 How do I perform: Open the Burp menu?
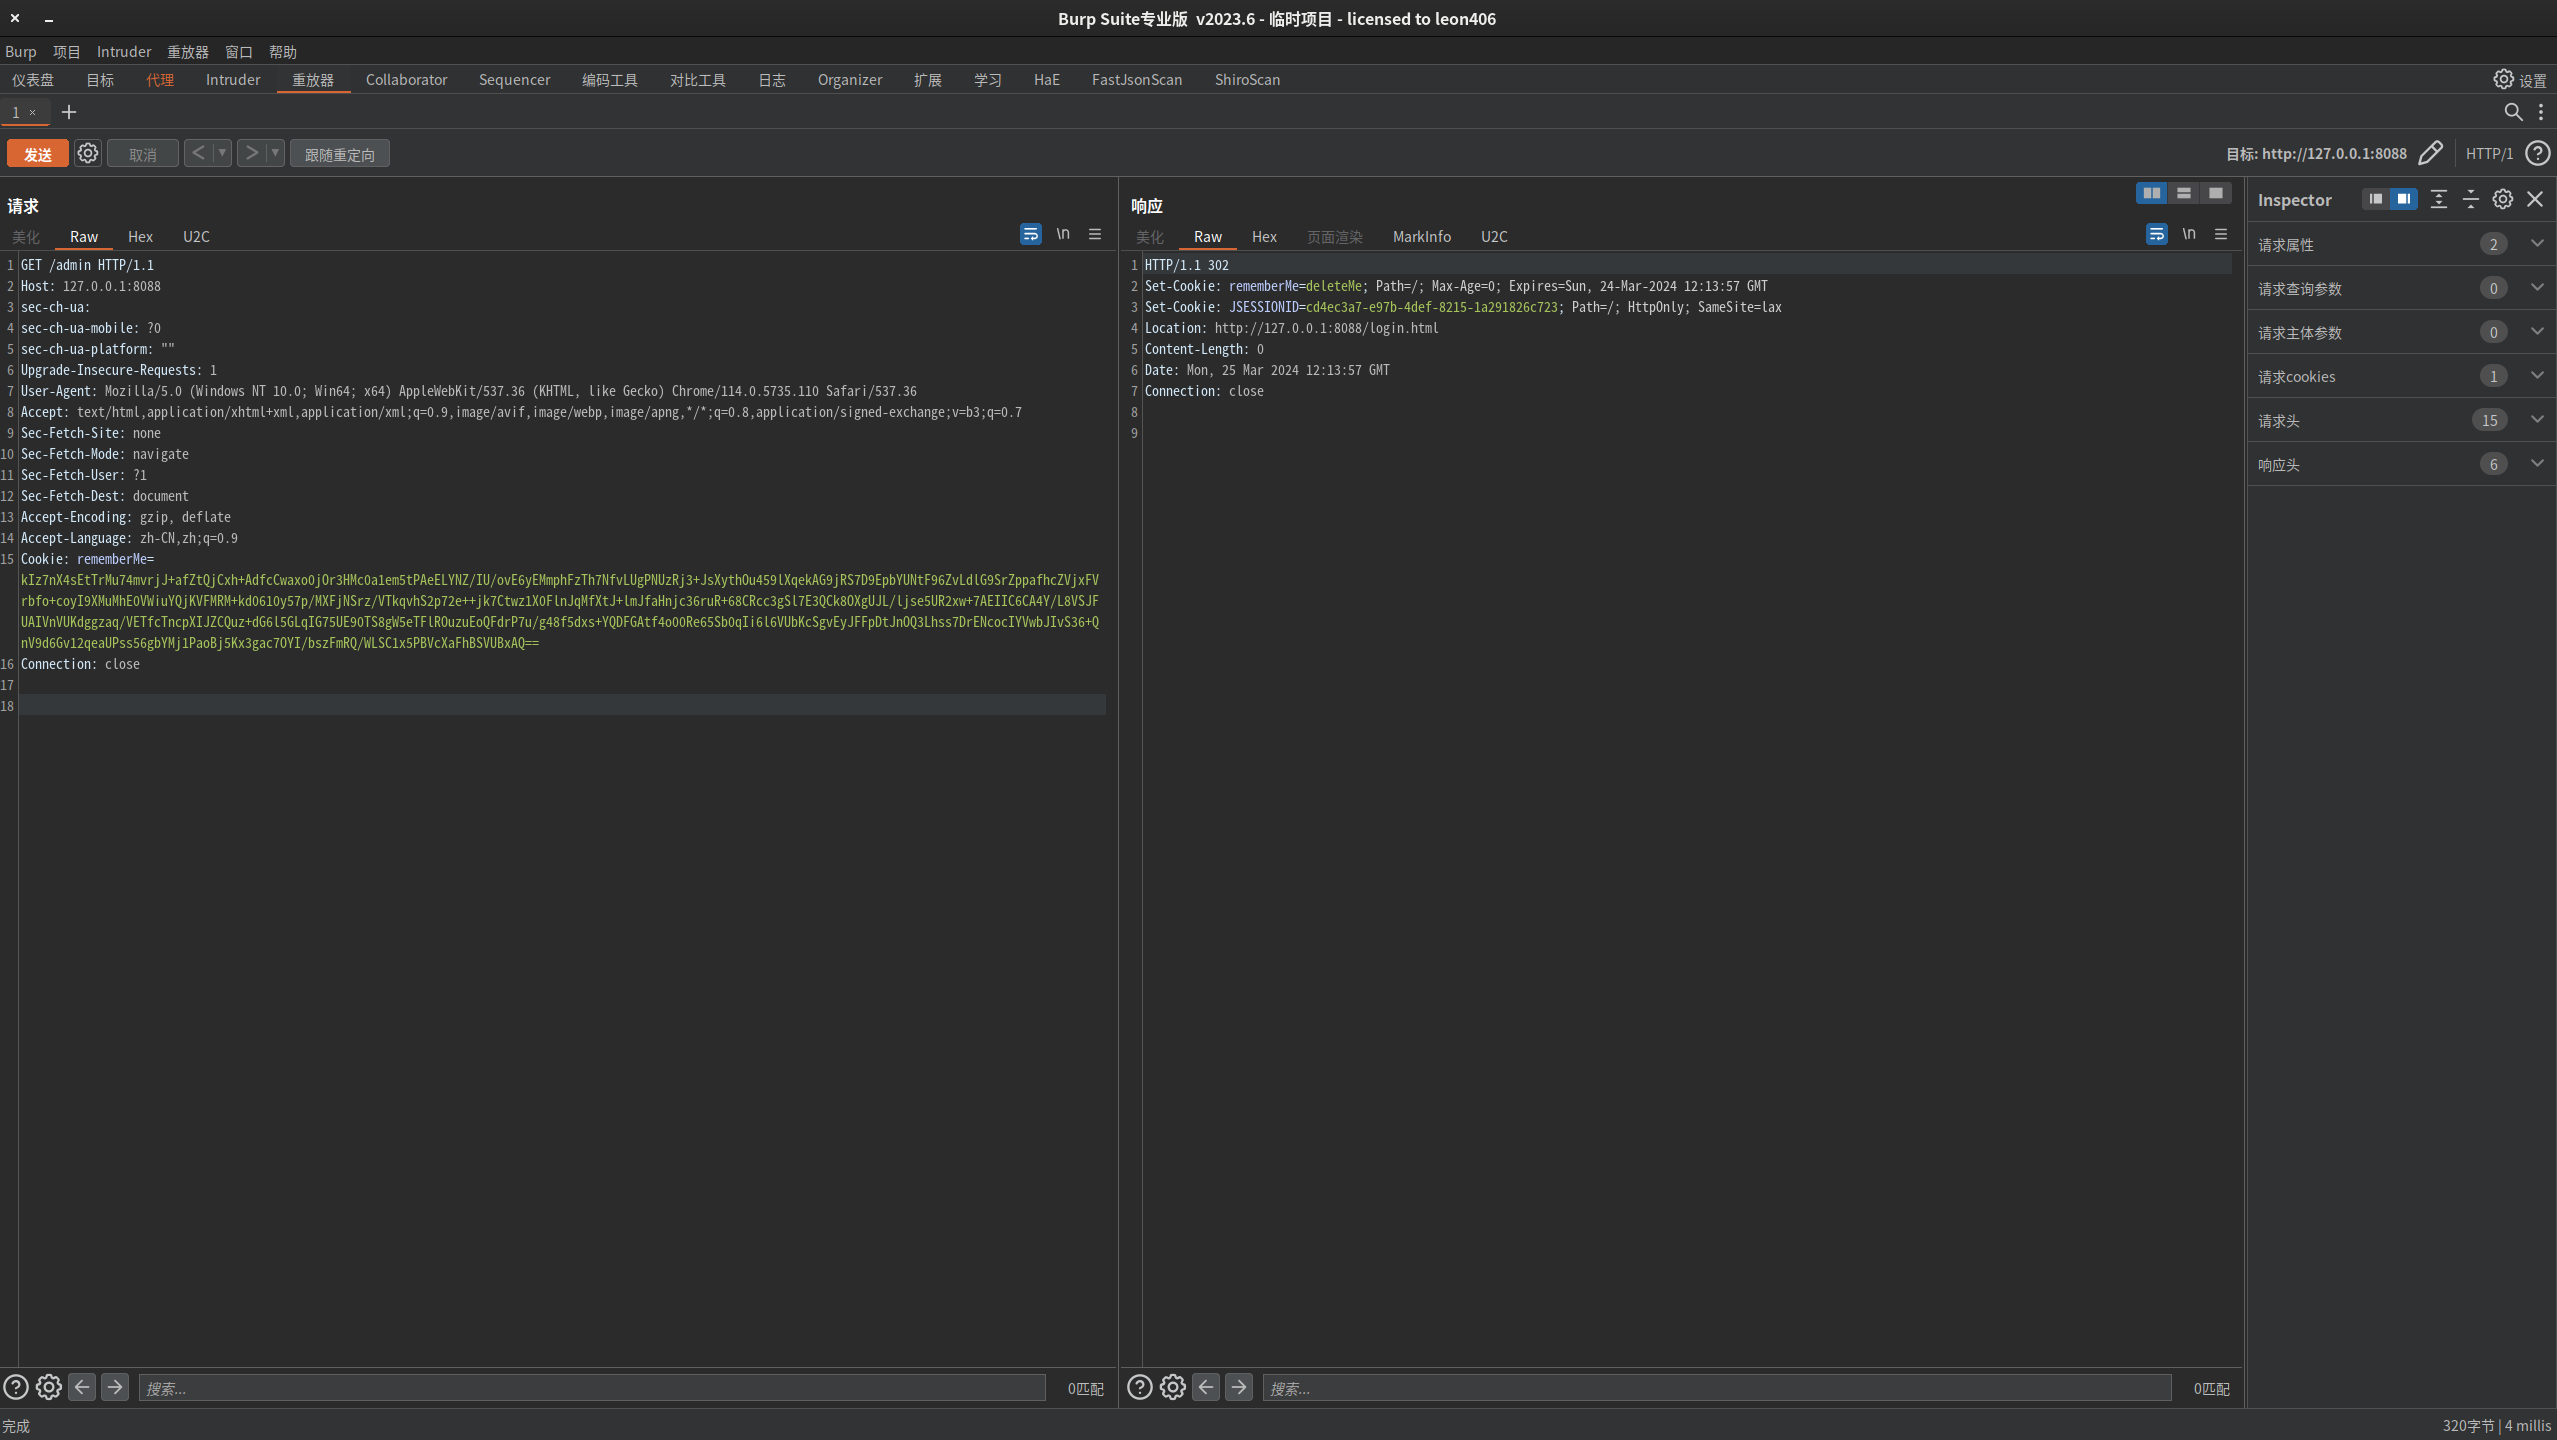point(21,52)
